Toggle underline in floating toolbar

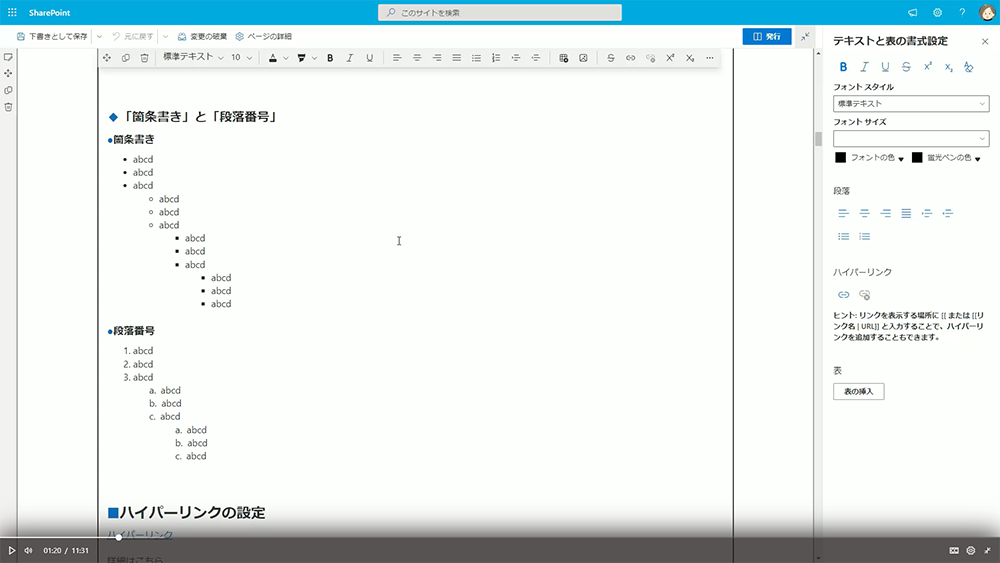[369, 58]
